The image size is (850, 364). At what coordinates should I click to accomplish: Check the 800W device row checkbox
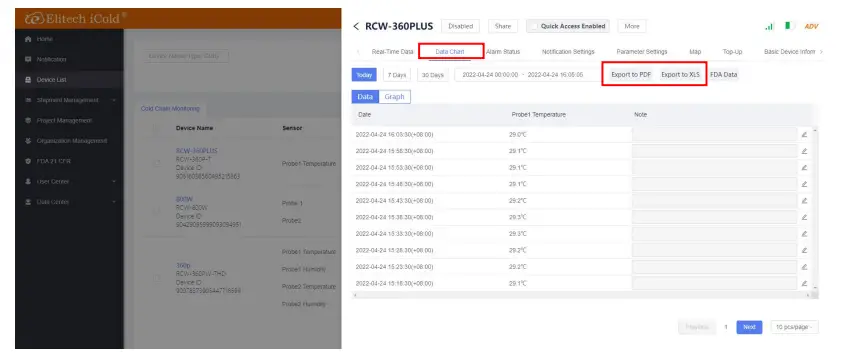coord(157,211)
